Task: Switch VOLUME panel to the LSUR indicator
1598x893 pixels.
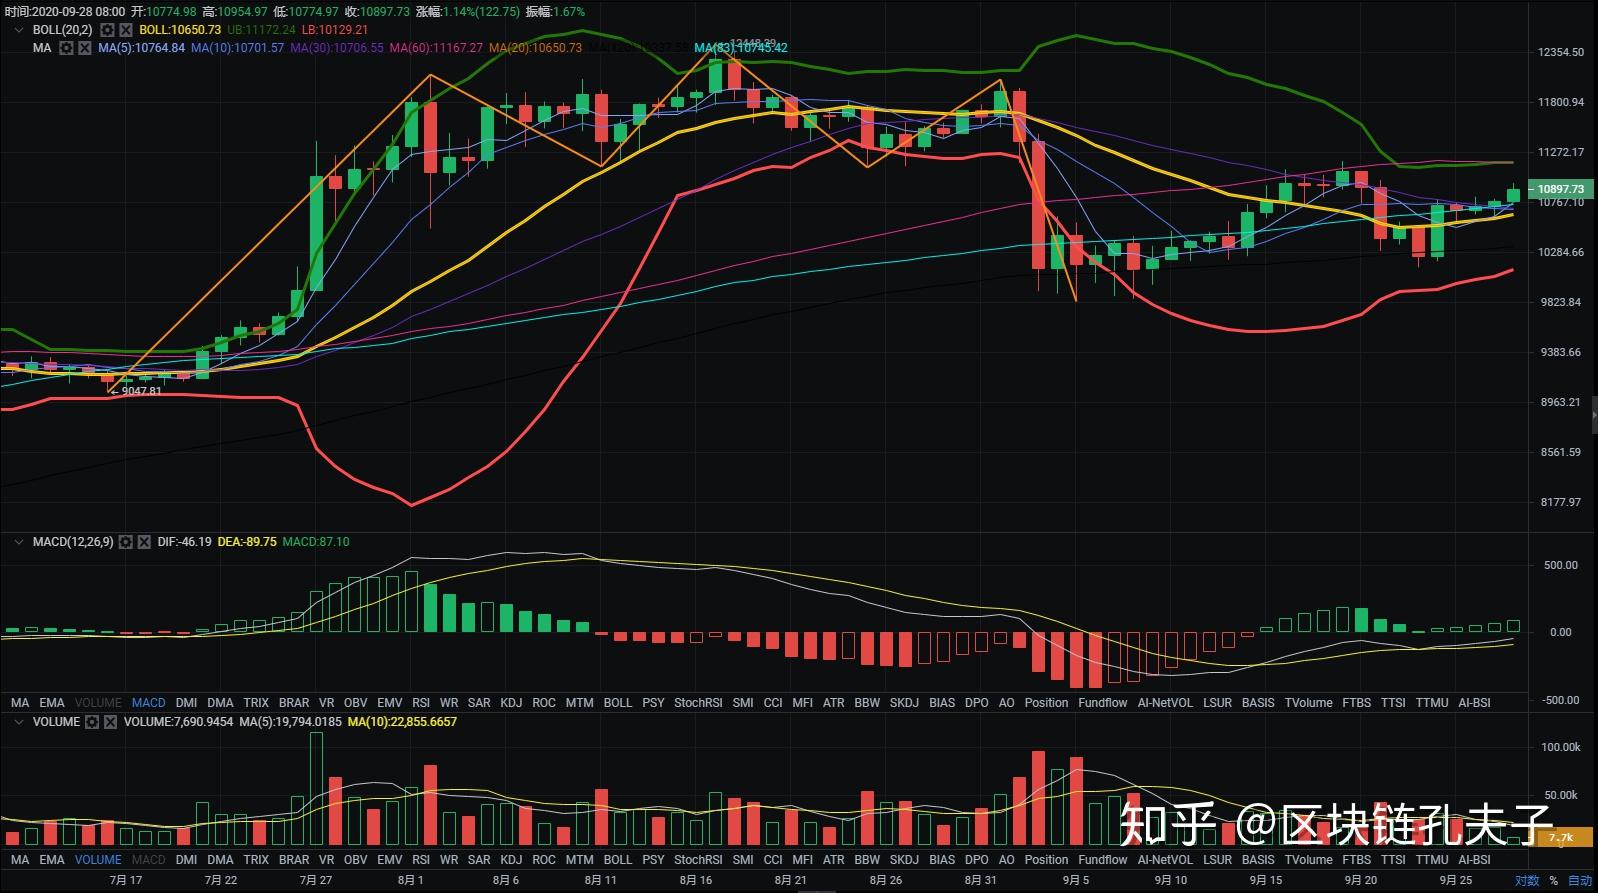Action: (x=1217, y=860)
